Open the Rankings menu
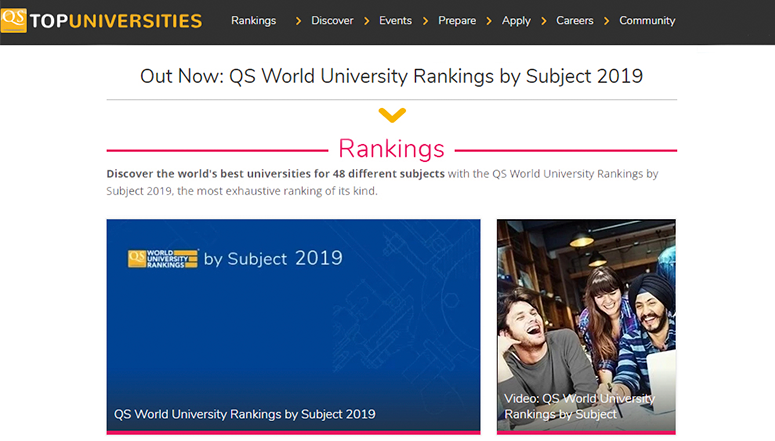The image size is (775, 441). pyautogui.click(x=254, y=21)
